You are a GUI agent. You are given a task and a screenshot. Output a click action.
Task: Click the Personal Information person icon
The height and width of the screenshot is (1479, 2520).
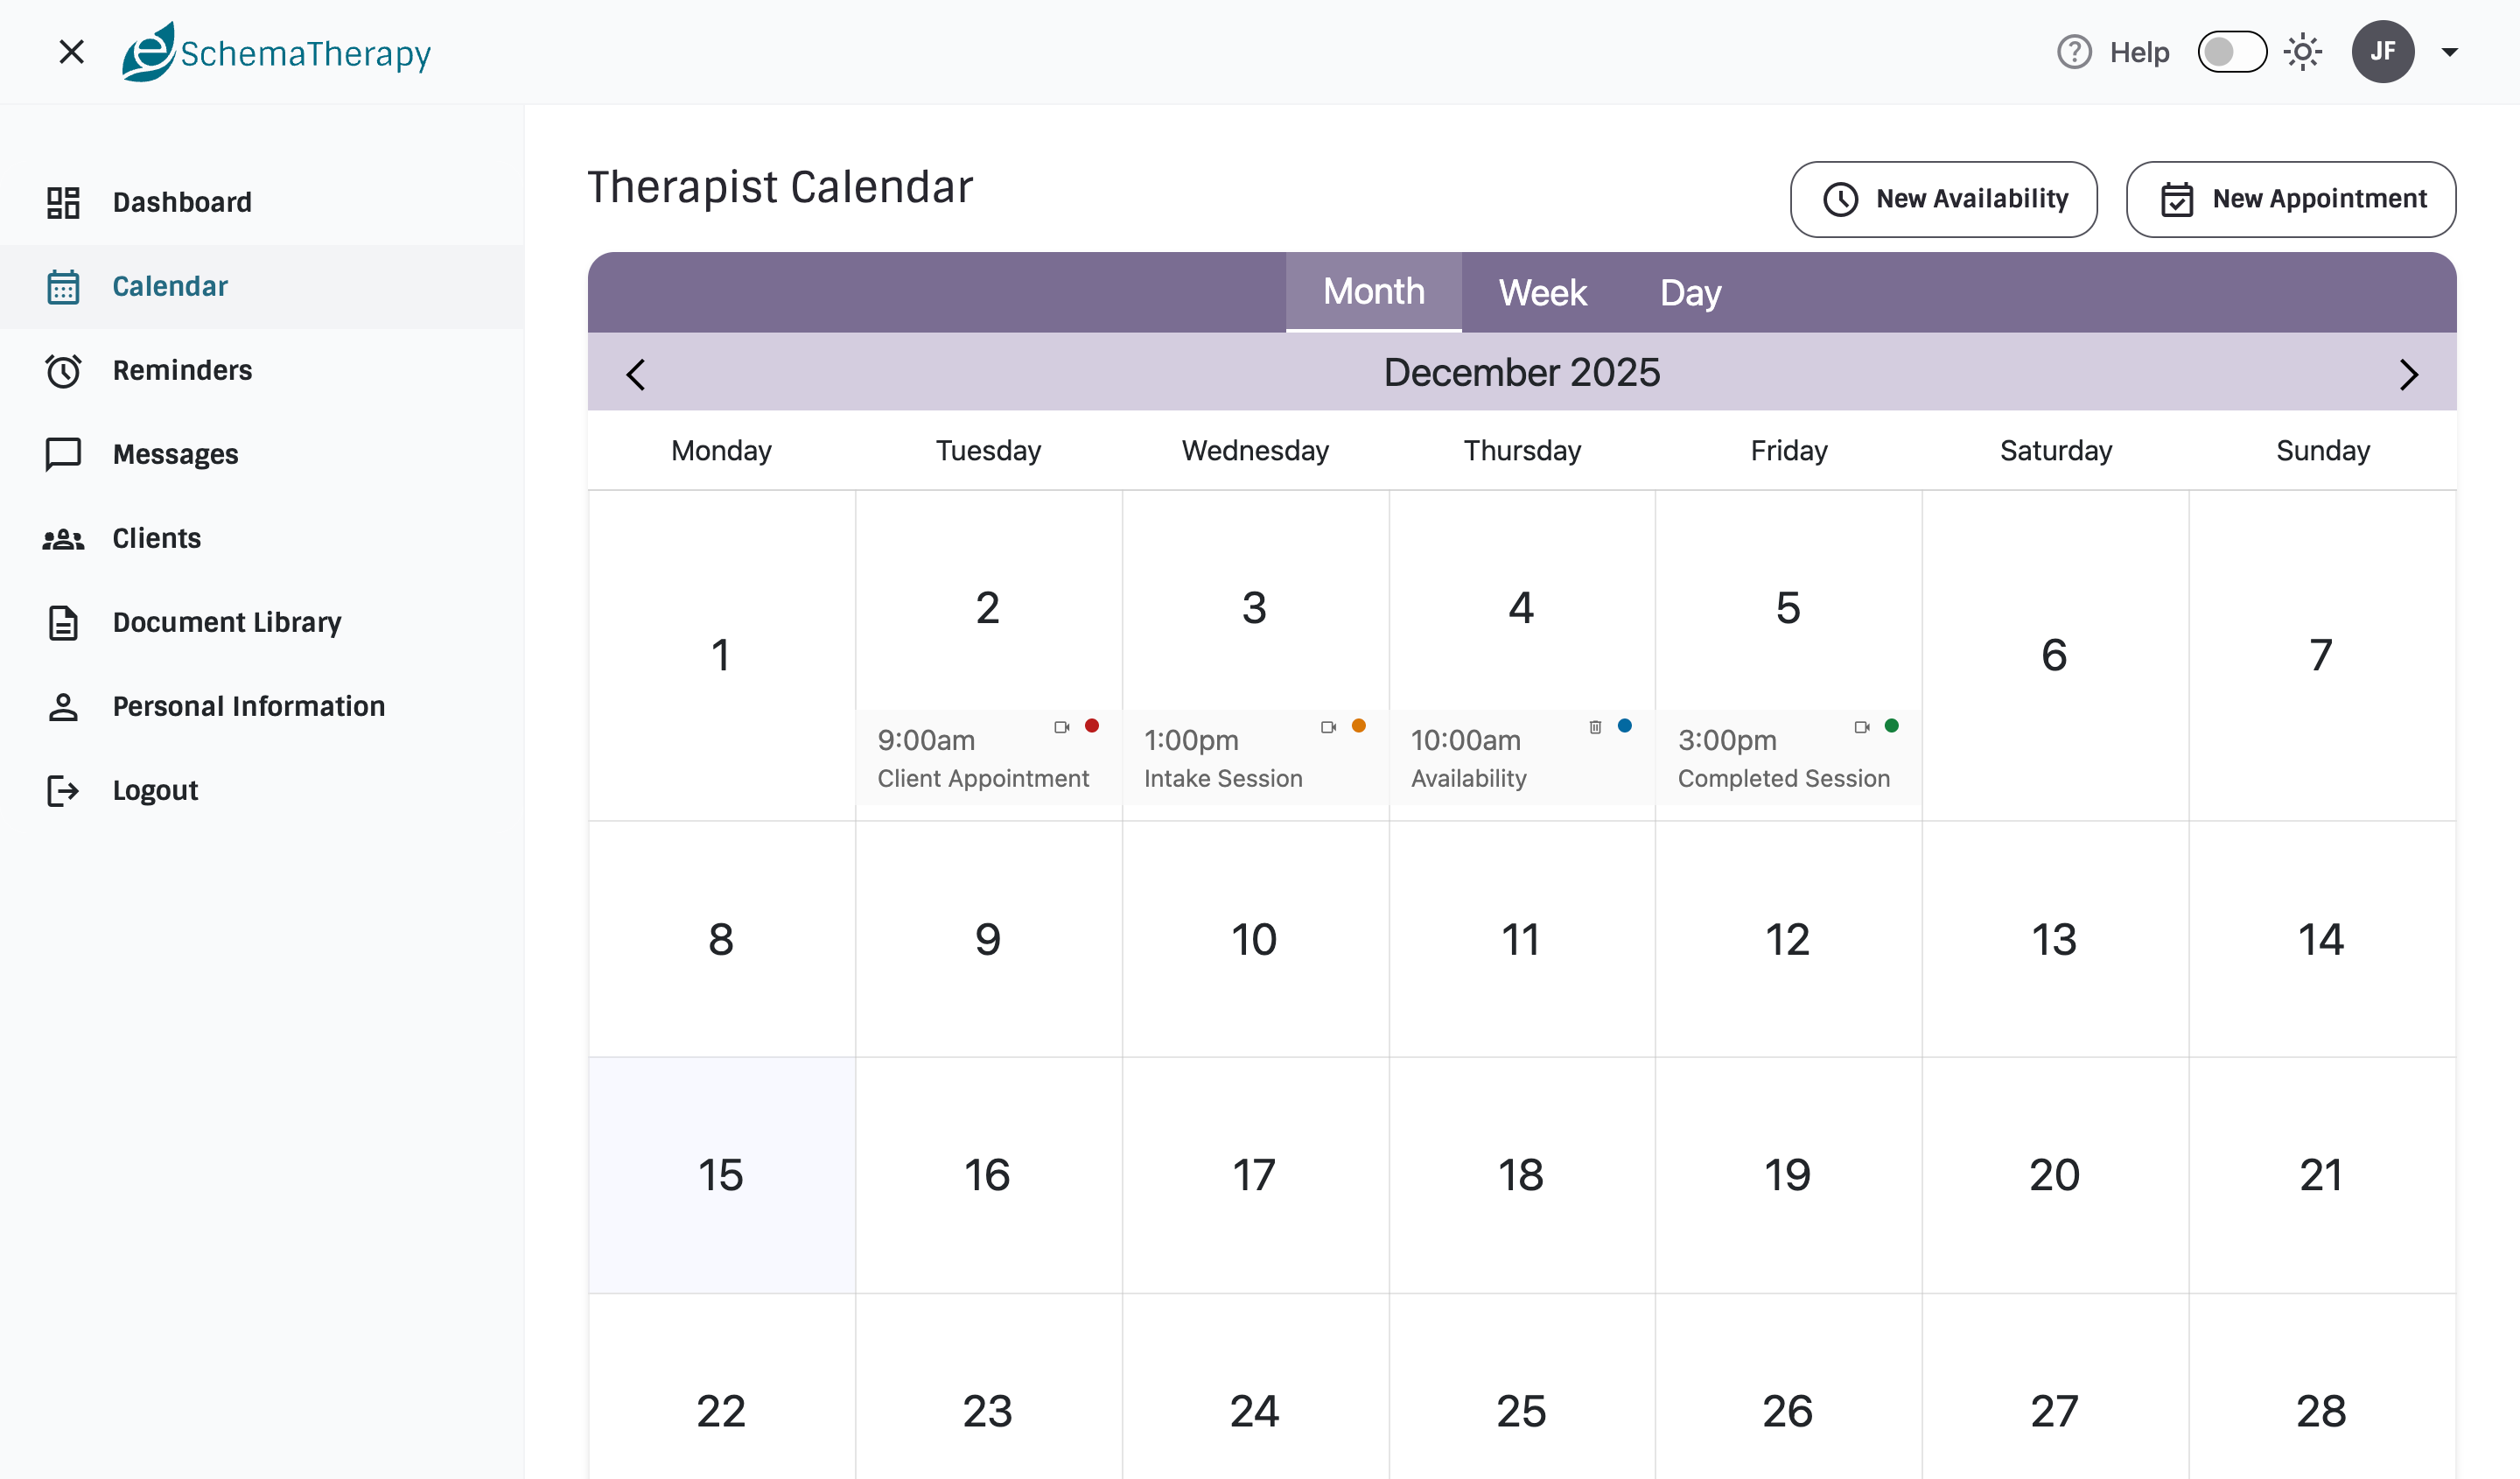coord(63,706)
